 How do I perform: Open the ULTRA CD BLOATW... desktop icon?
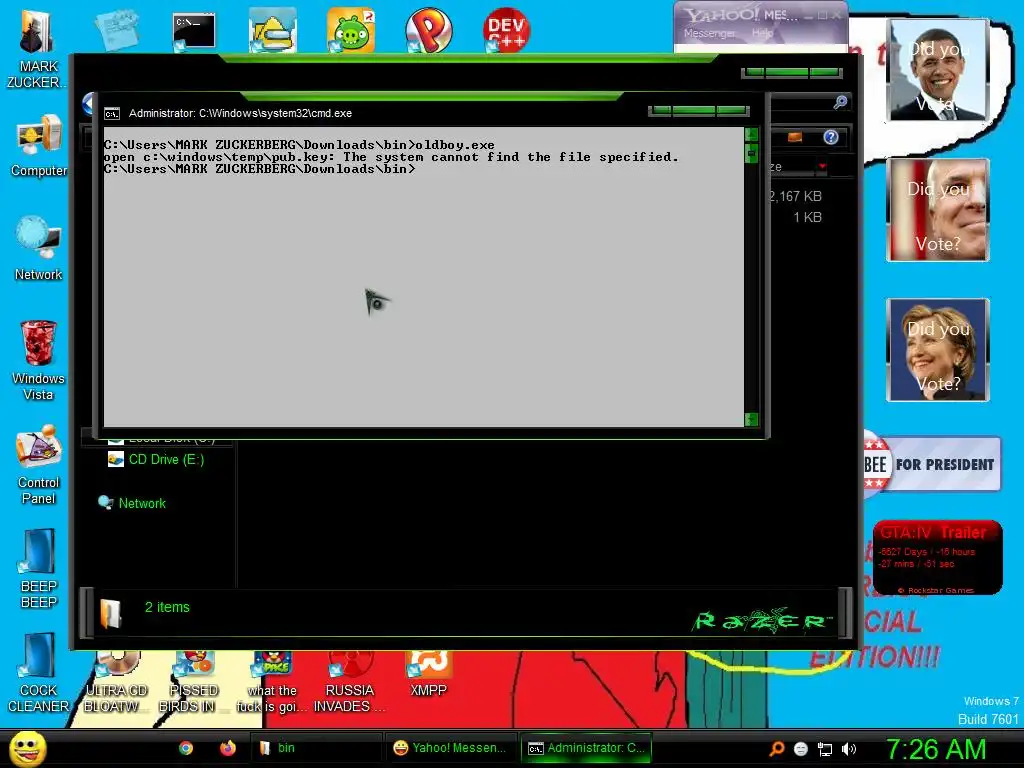click(116, 683)
